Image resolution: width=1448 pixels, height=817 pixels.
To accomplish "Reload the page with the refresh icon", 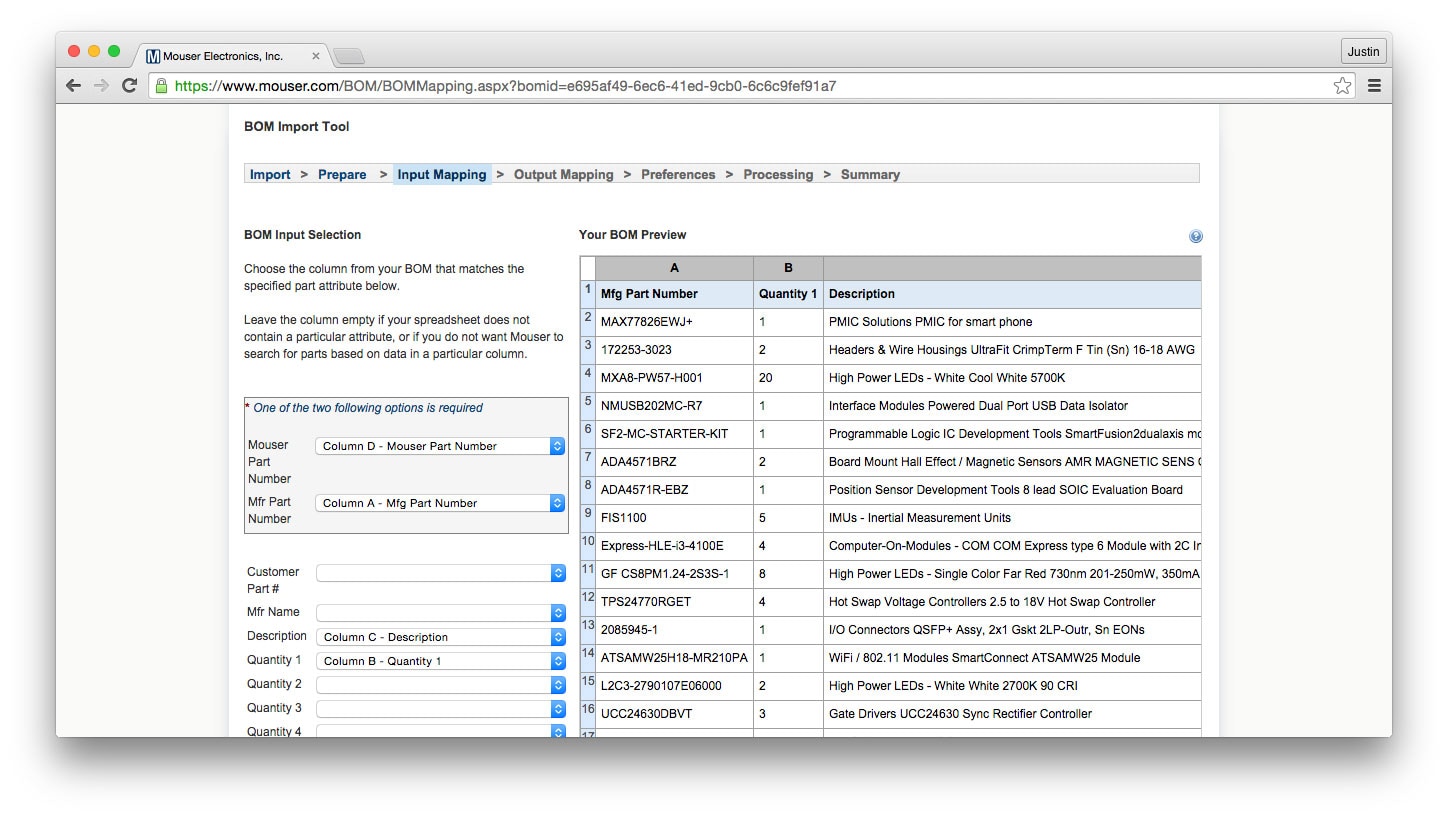I will pos(129,86).
